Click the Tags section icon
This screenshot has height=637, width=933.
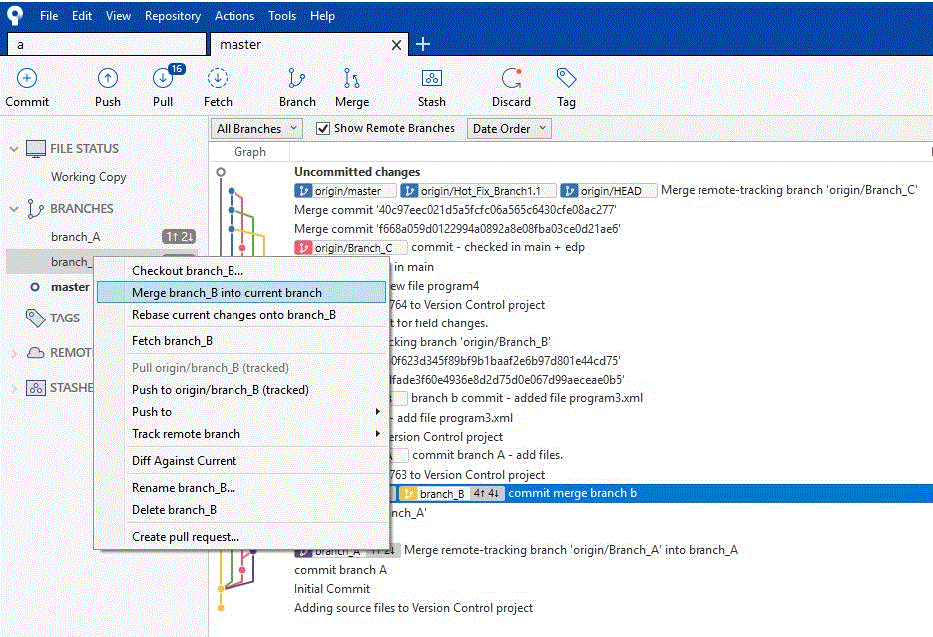click(x=36, y=318)
